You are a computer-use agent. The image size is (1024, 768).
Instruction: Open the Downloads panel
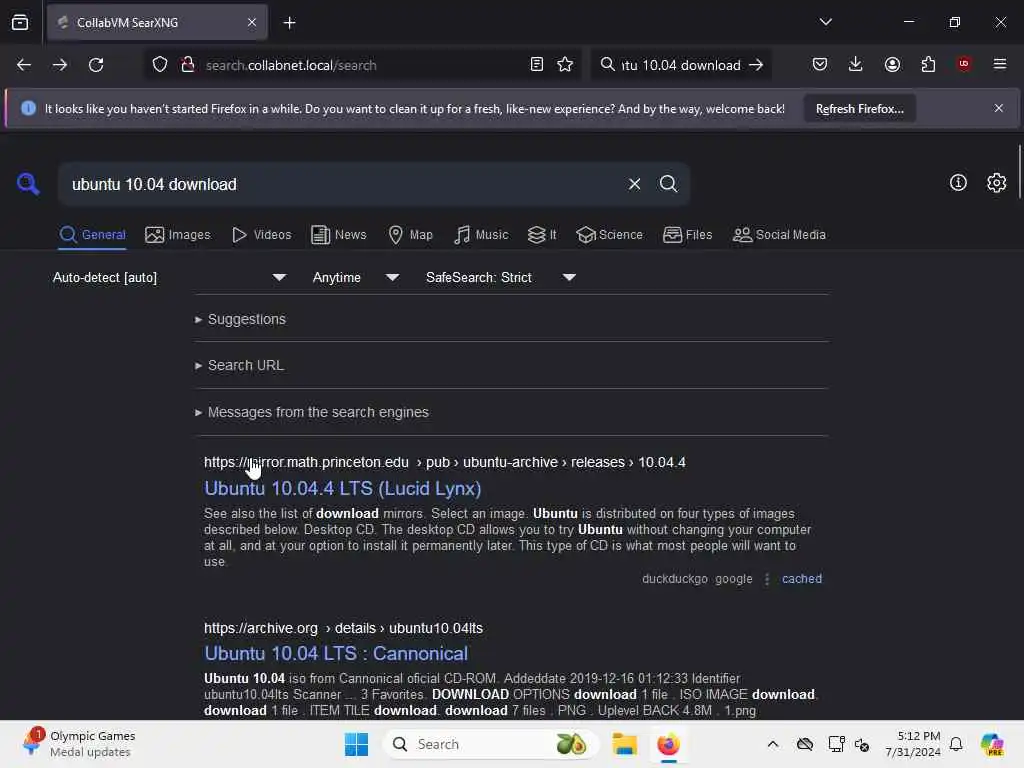click(x=856, y=64)
